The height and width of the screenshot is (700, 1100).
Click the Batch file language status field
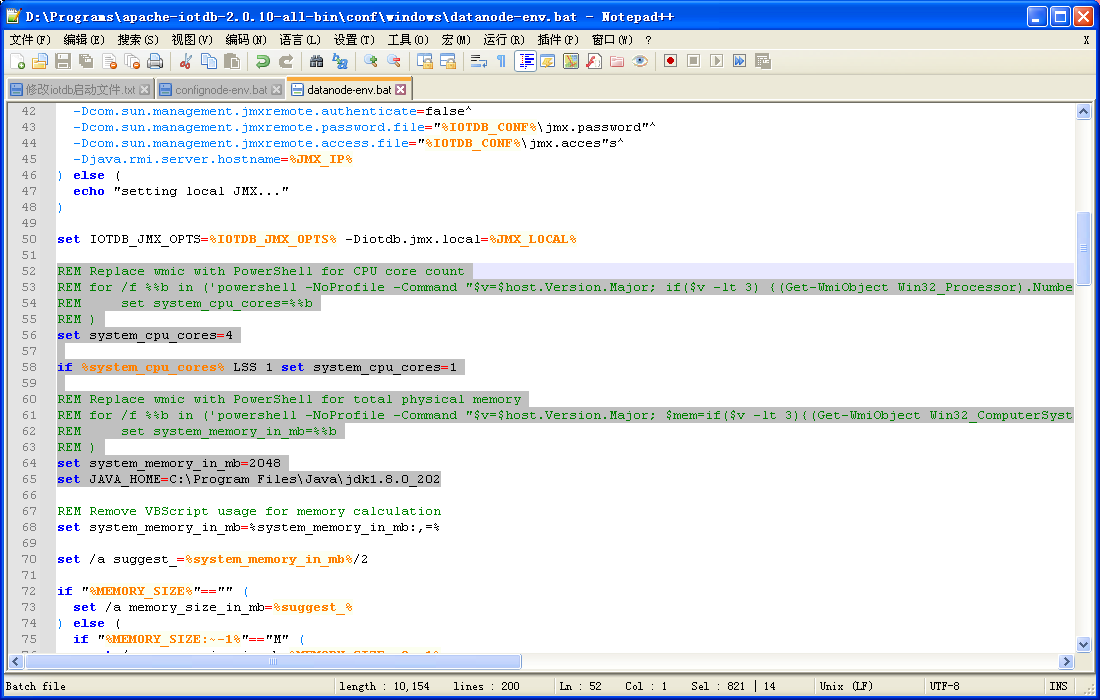point(168,687)
